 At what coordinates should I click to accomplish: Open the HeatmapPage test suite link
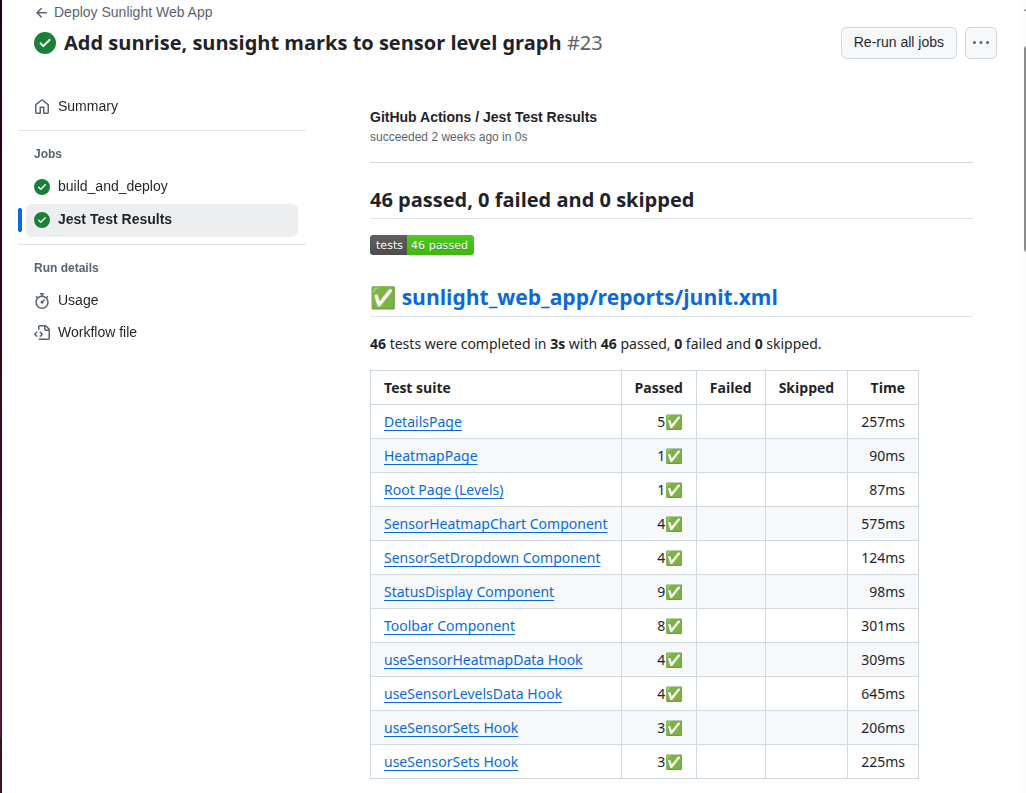coord(430,456)
